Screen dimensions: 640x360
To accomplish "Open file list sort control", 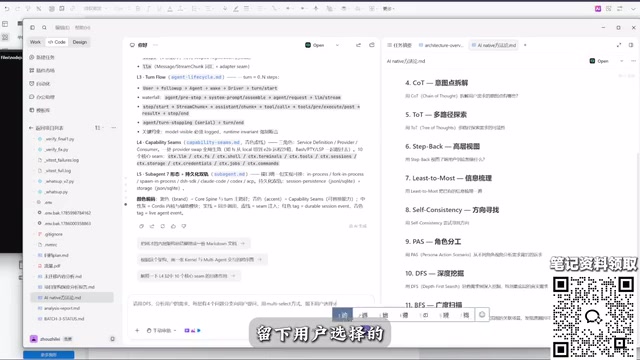I will tap(98, 128).
